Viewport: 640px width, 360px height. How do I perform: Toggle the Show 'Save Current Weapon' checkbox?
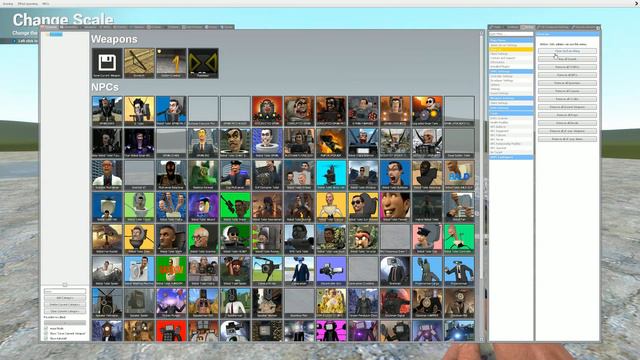pyautogui.click(x=46, y=333)
